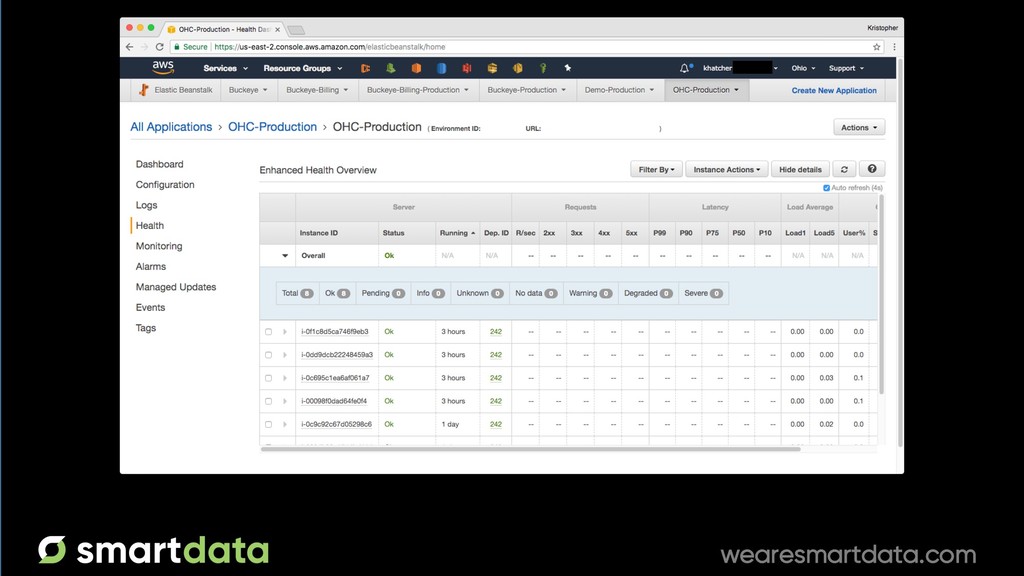This screenshot has height=576, width=1024.
Task: Toggle the Auto refresh checkbox
Action: pos(826,188)
